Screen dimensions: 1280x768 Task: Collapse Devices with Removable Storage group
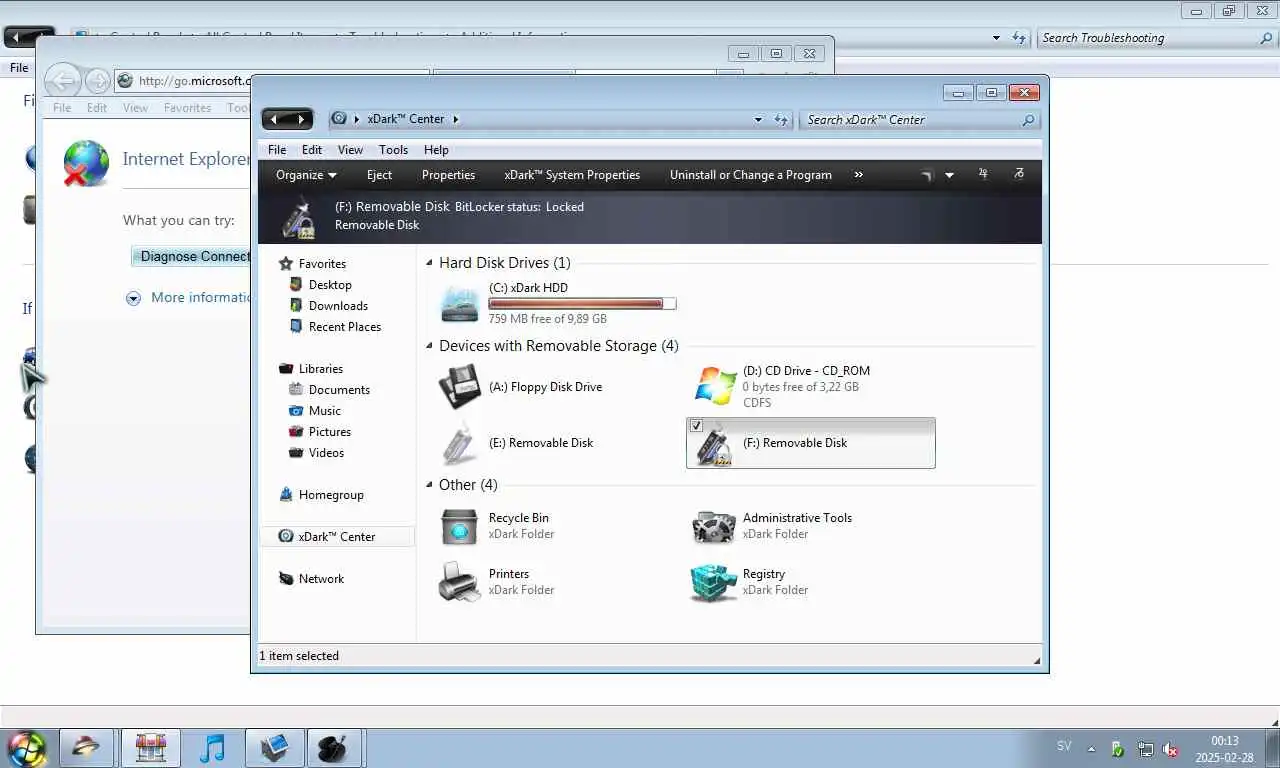430,346
